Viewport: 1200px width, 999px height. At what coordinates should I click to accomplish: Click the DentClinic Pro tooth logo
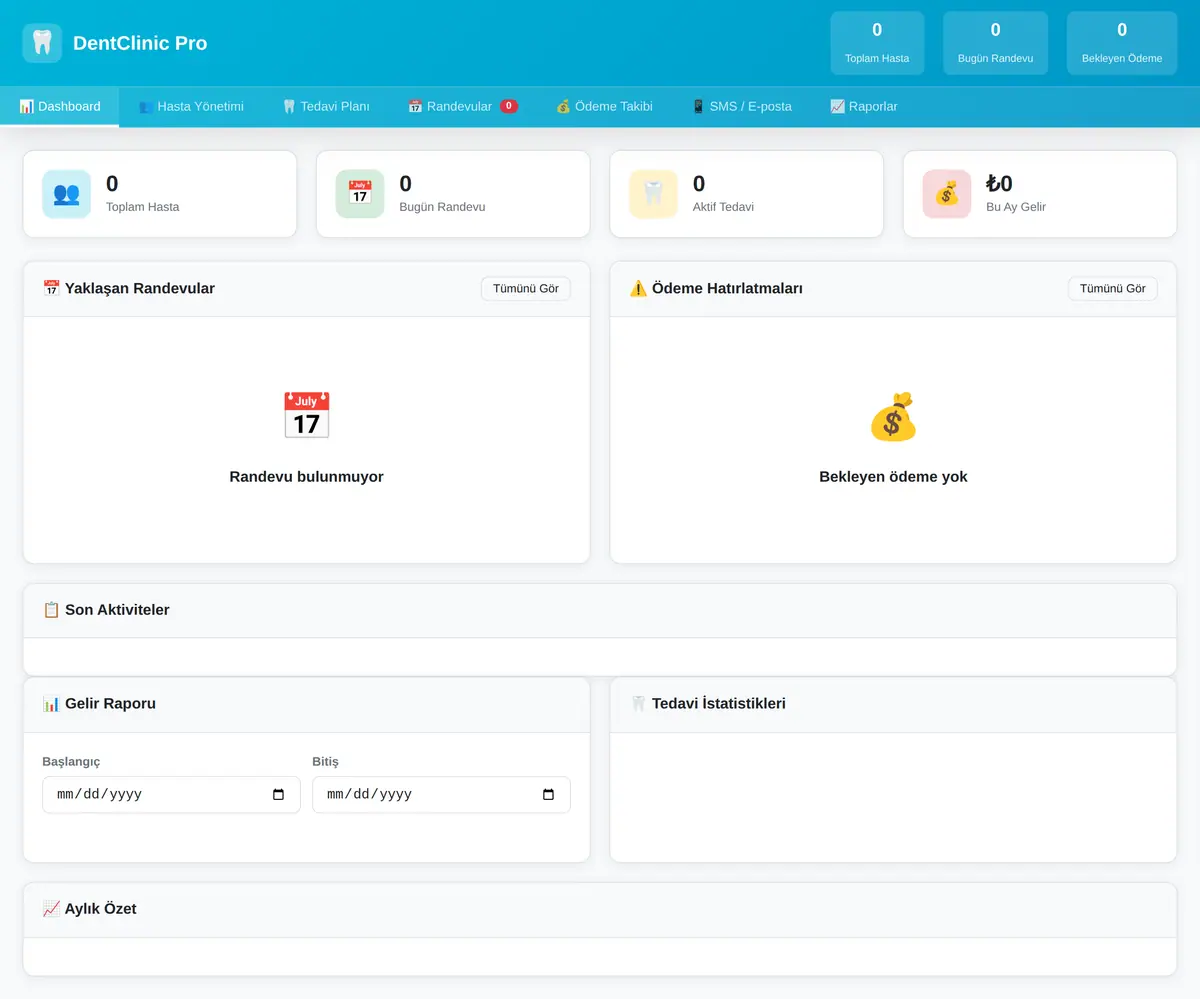[42, 43]
